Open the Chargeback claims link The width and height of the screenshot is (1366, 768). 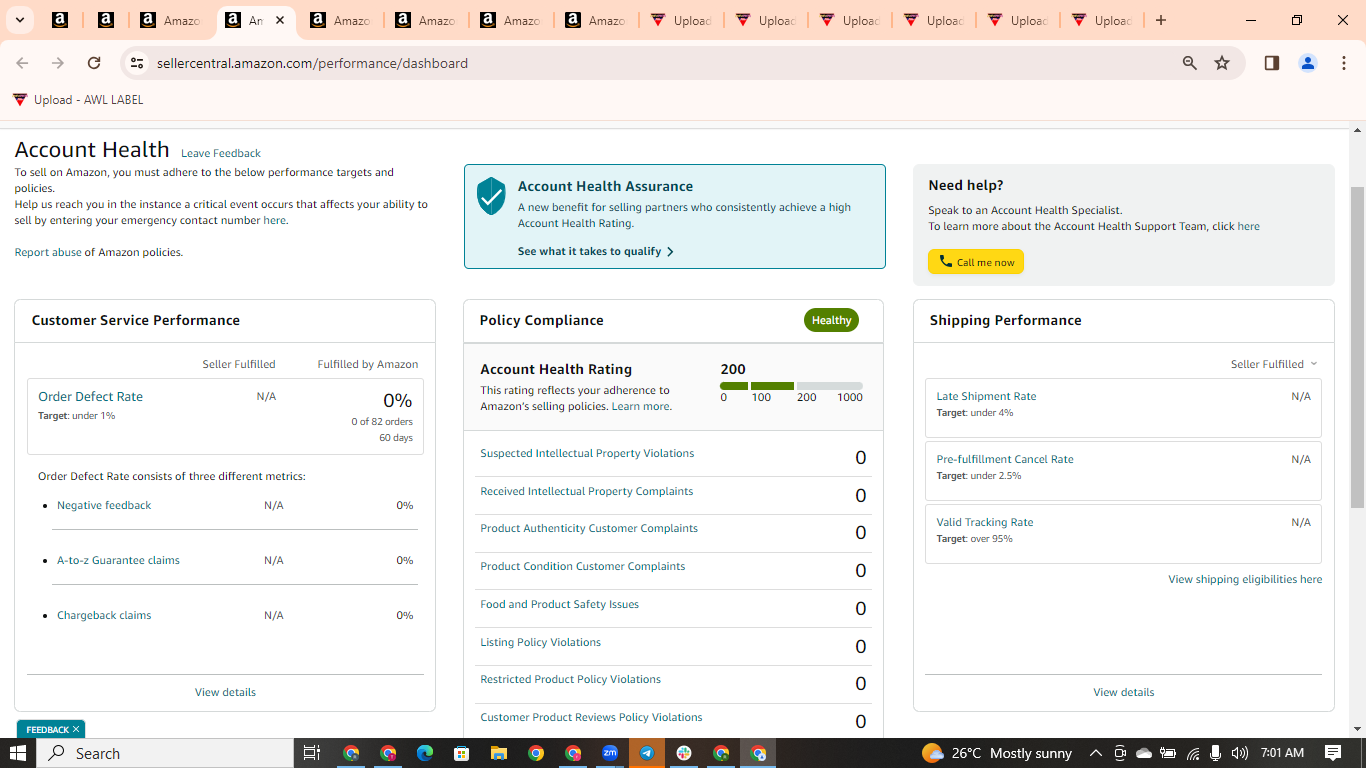(x=104, y=615)
